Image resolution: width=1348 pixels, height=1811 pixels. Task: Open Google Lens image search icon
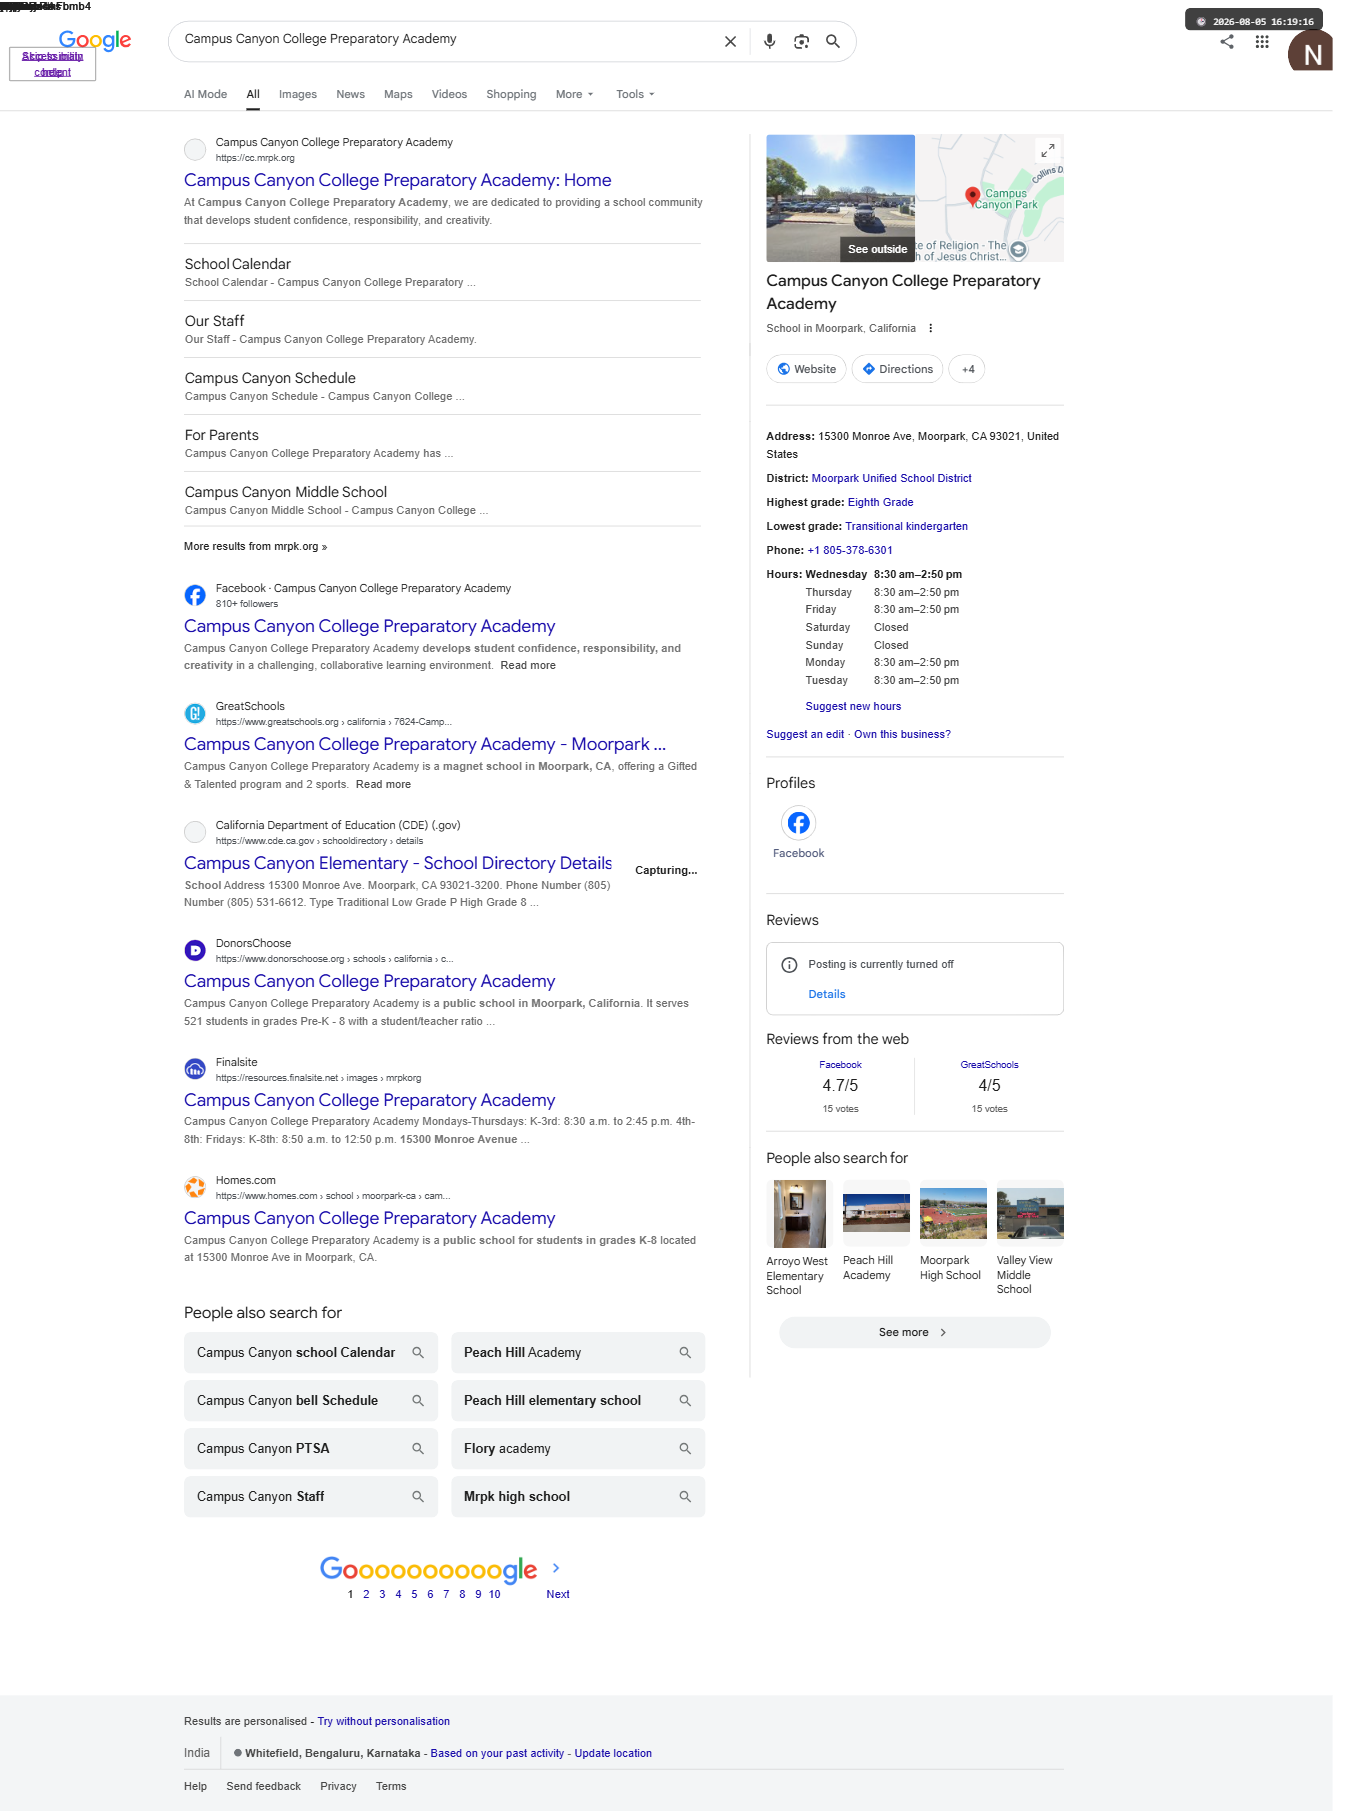(801, 41)
